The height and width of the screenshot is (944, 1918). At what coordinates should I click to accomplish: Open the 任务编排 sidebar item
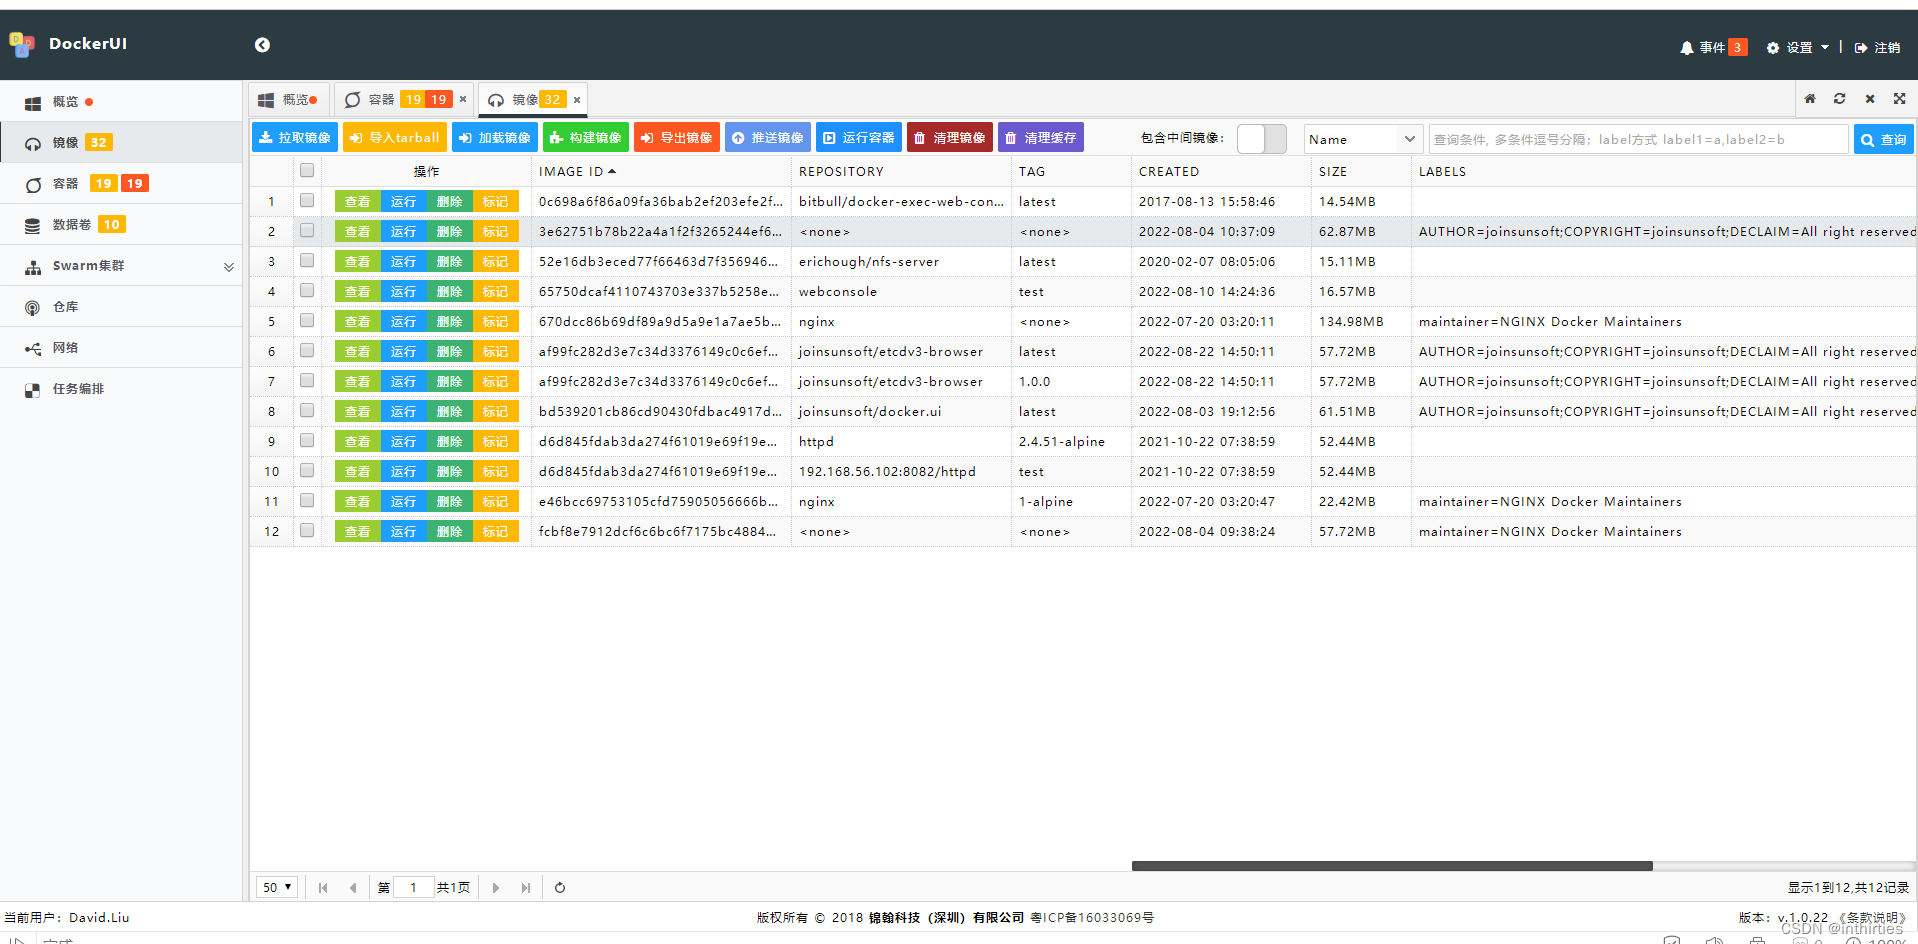pos(121,389)
